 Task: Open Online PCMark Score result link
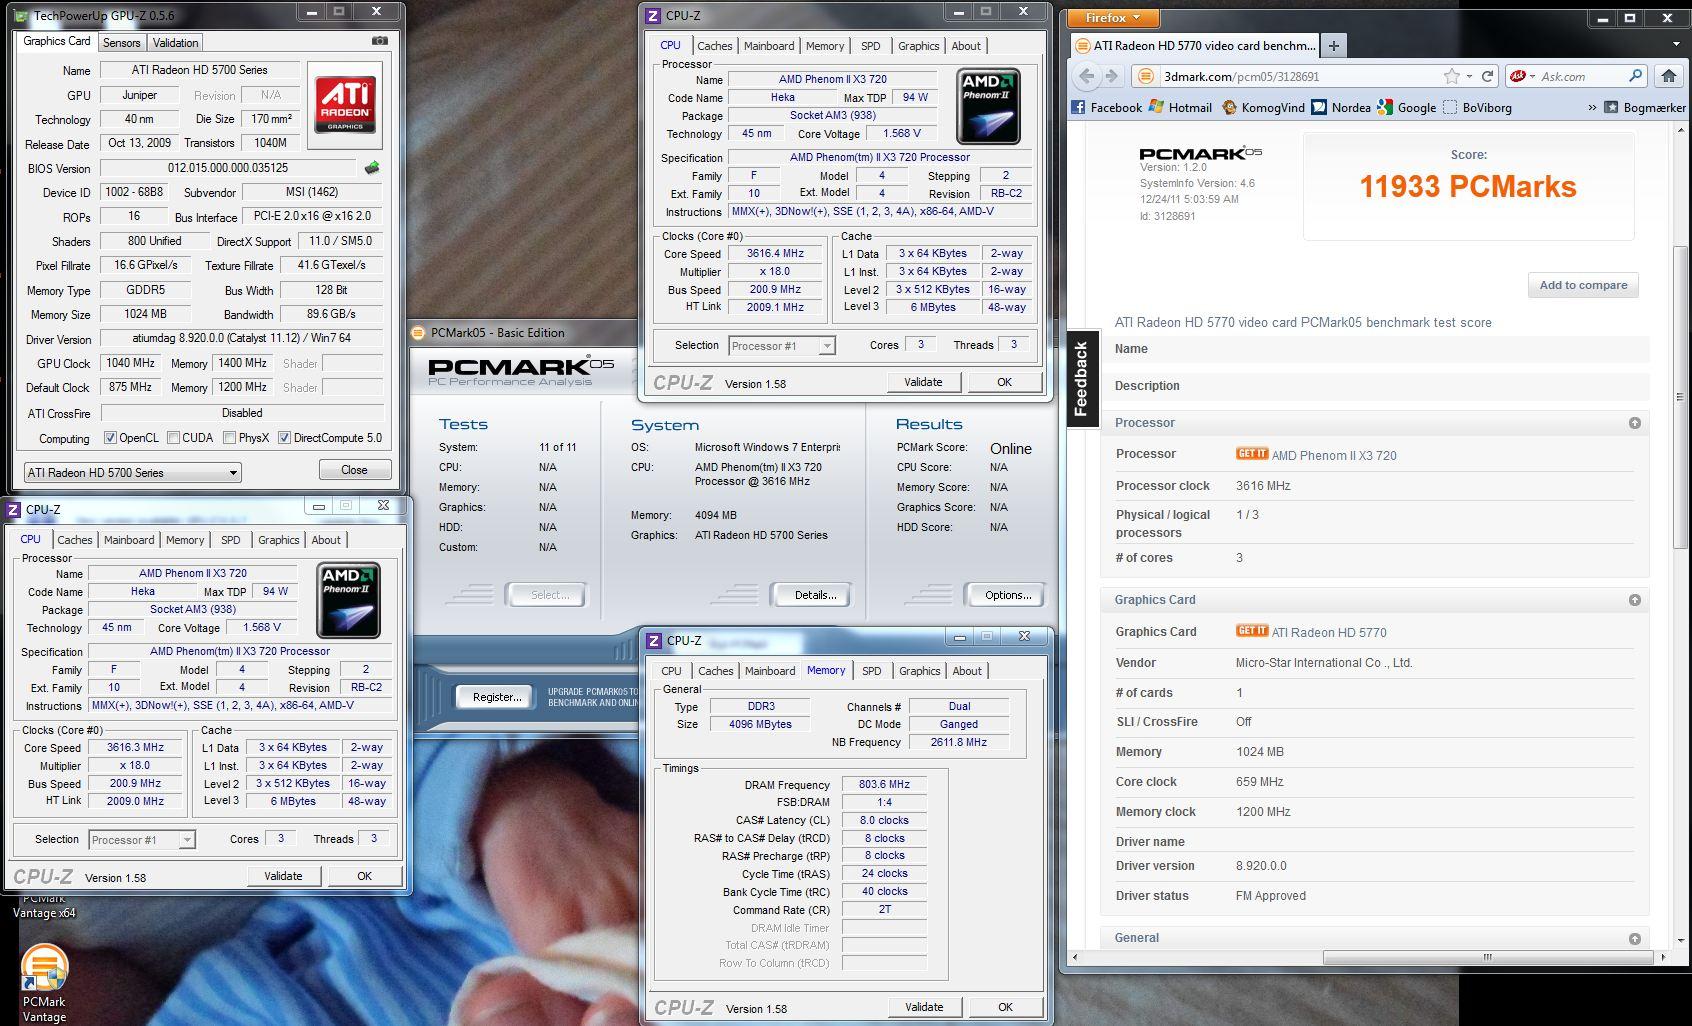coord(1010,448)
